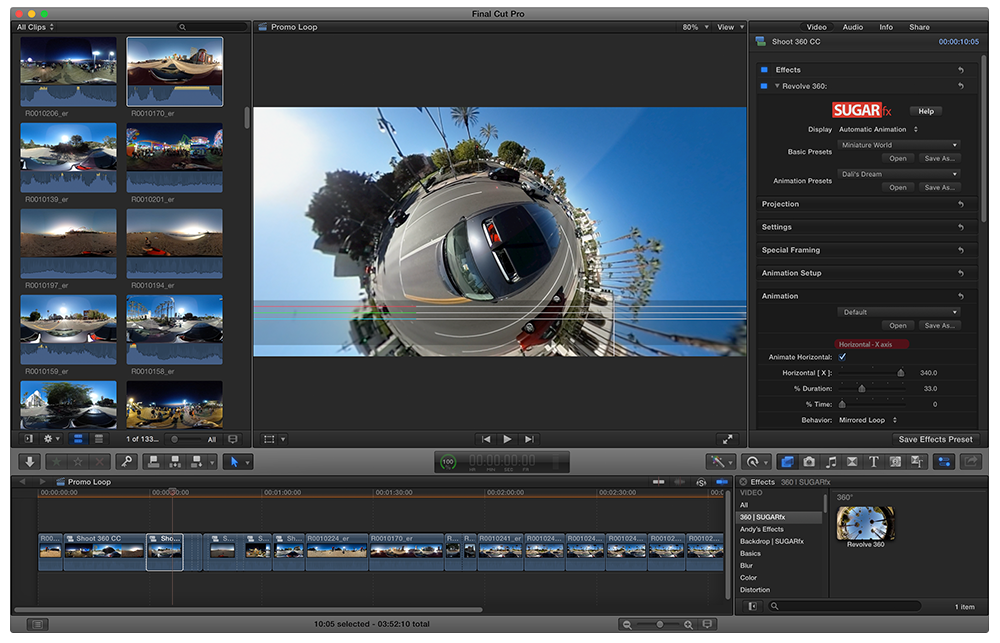The width and height of the screenshot is (1000, 643).
Task: Go to next edit in viewer
Action: 529,439
